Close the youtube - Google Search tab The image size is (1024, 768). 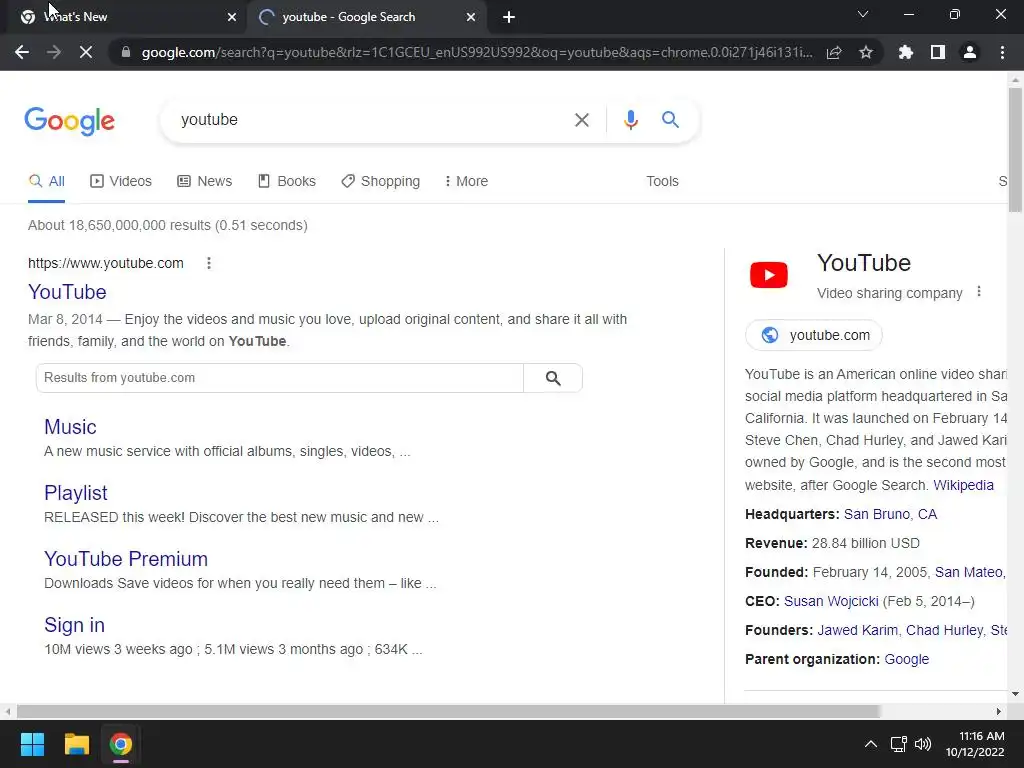tap(471, 17)
